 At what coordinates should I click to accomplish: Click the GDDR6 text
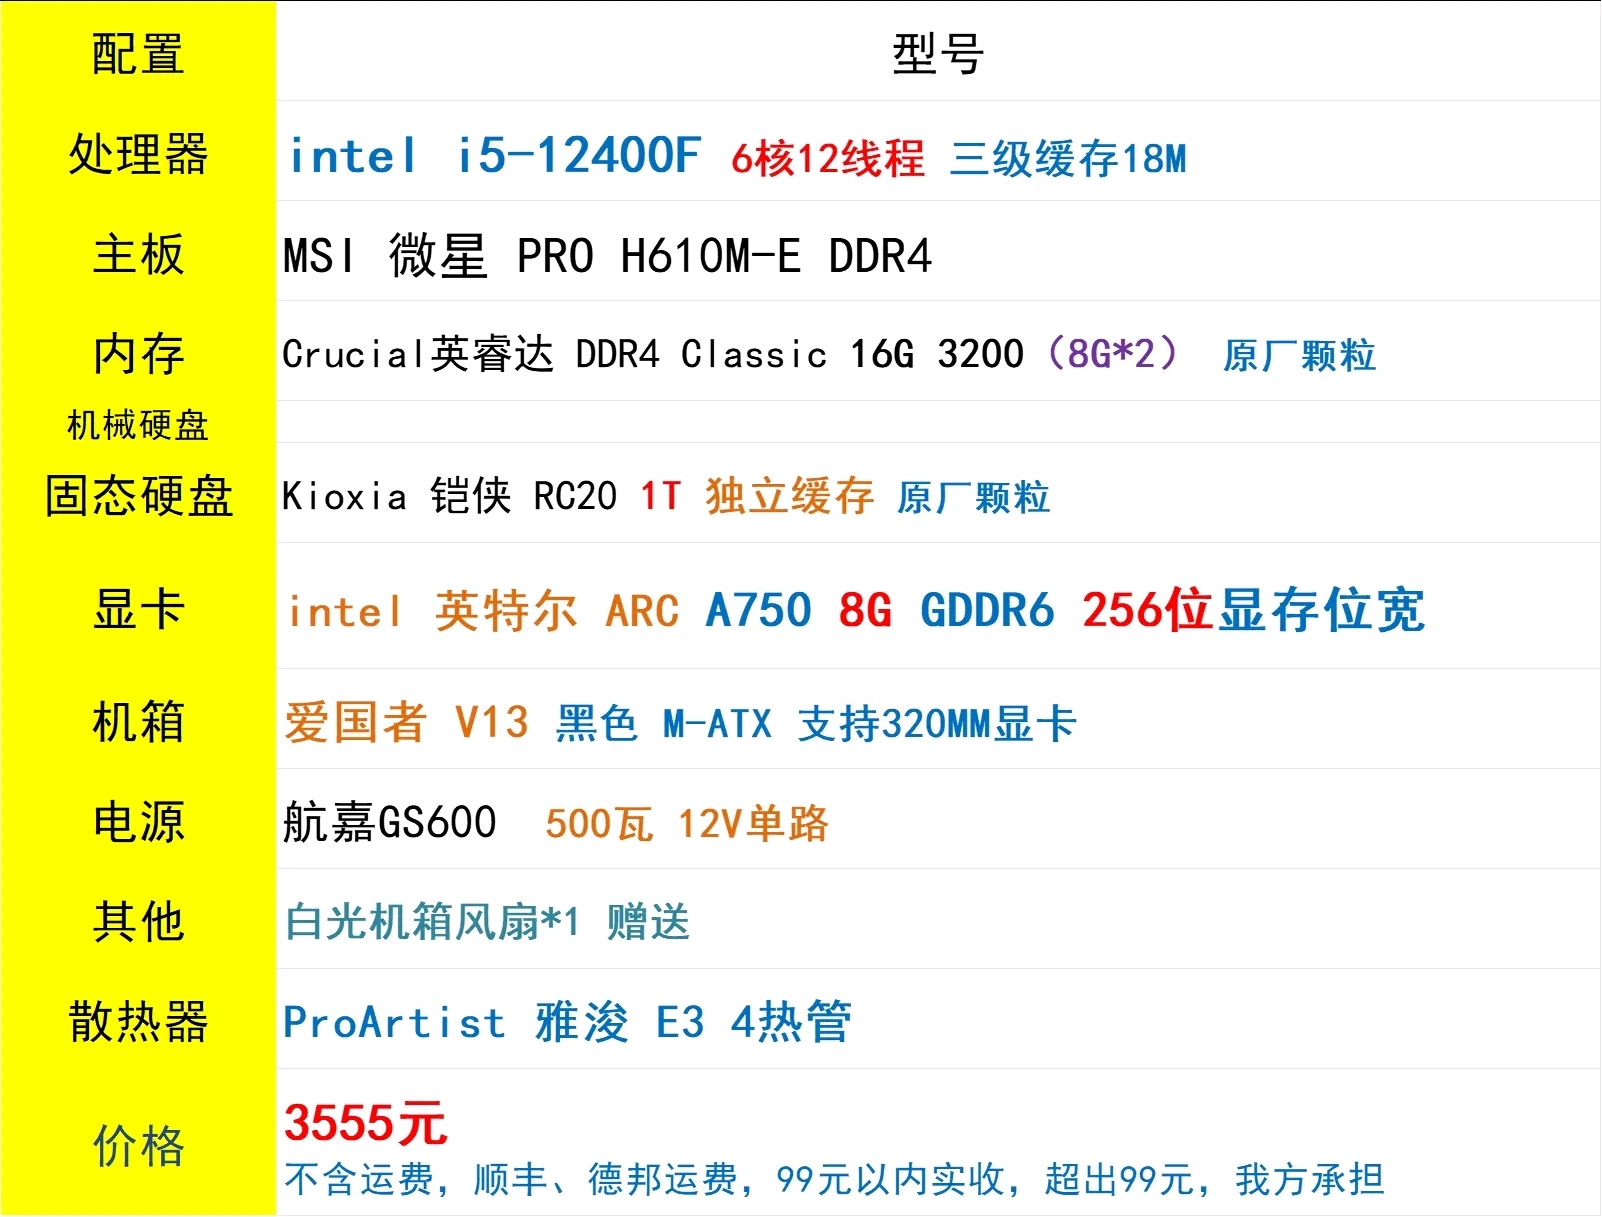[x=988, y=610]
